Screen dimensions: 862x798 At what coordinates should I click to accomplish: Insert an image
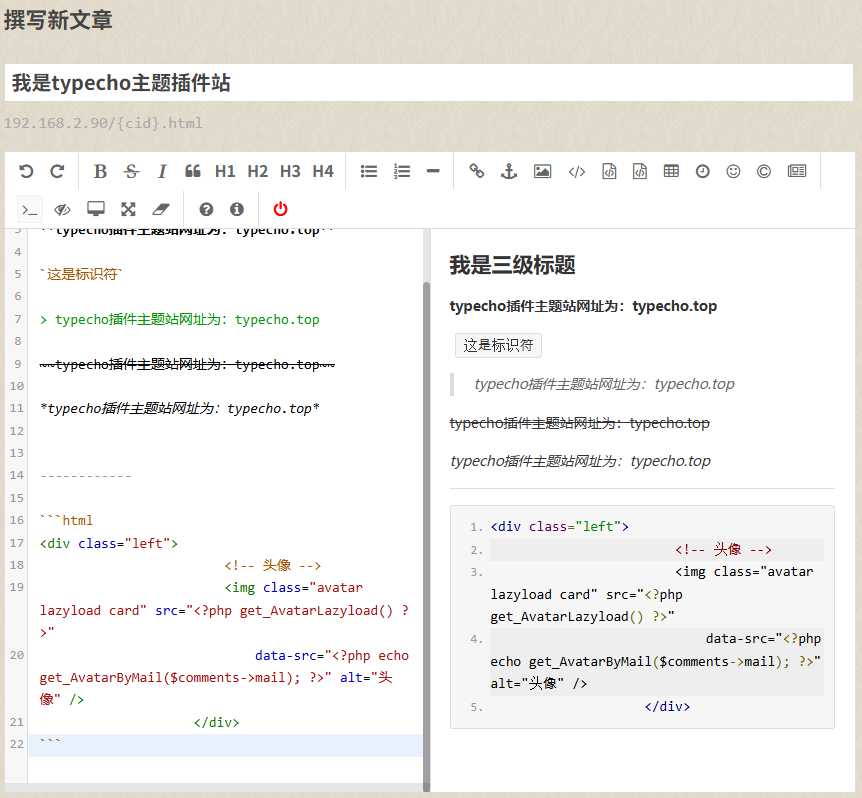(x=542, y=171)
